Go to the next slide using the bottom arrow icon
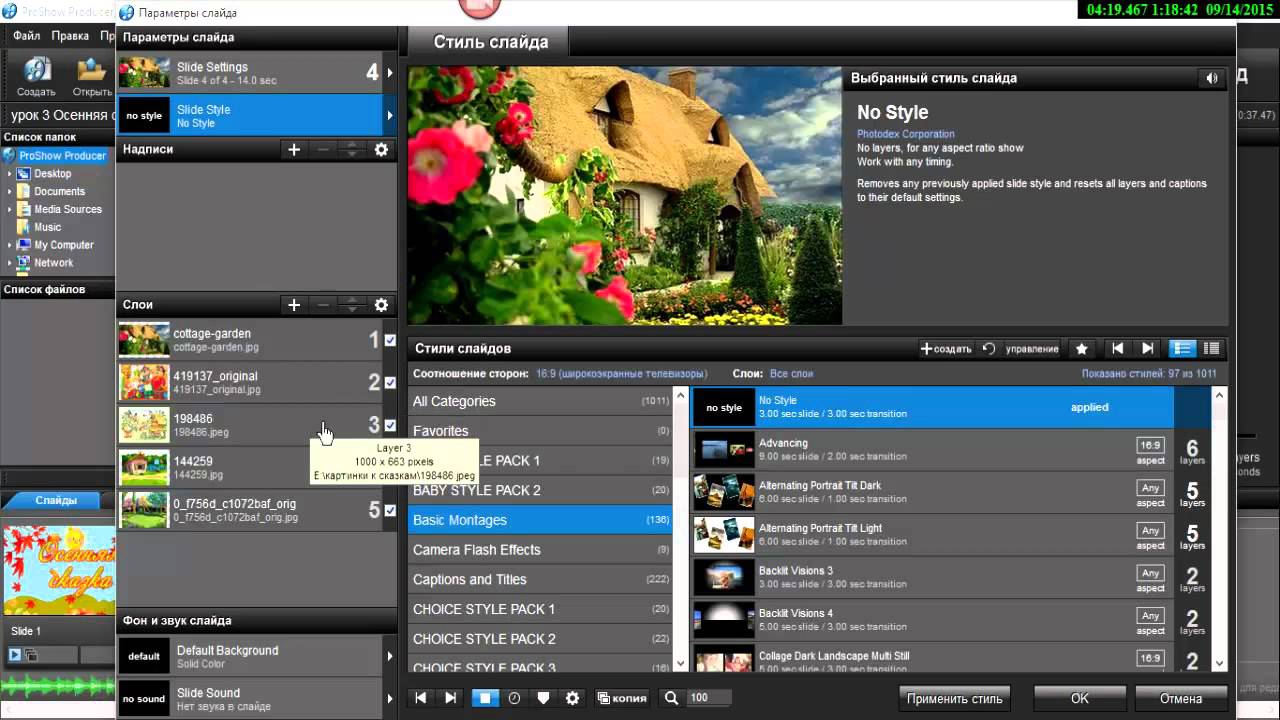 (x=451, y=698)
